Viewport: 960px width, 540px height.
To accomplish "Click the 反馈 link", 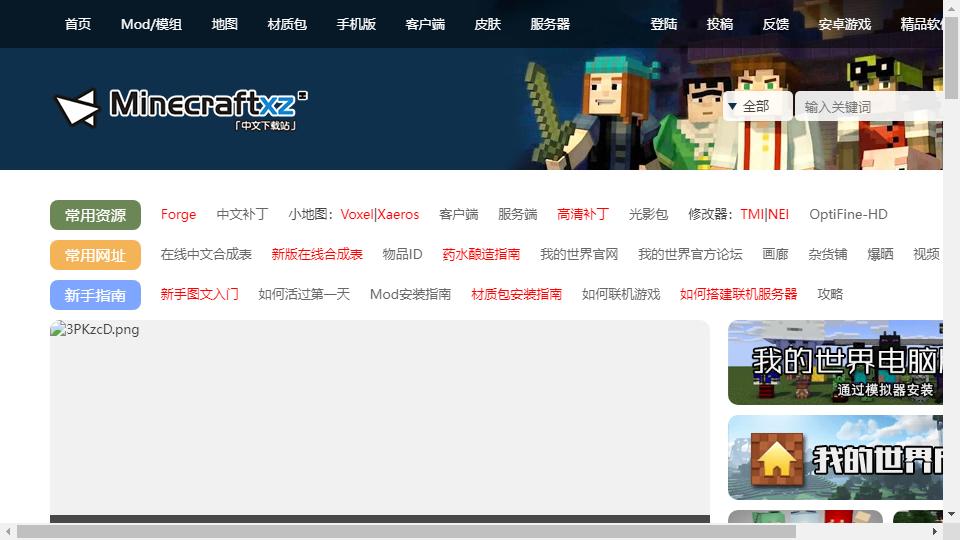I will 776,24.
